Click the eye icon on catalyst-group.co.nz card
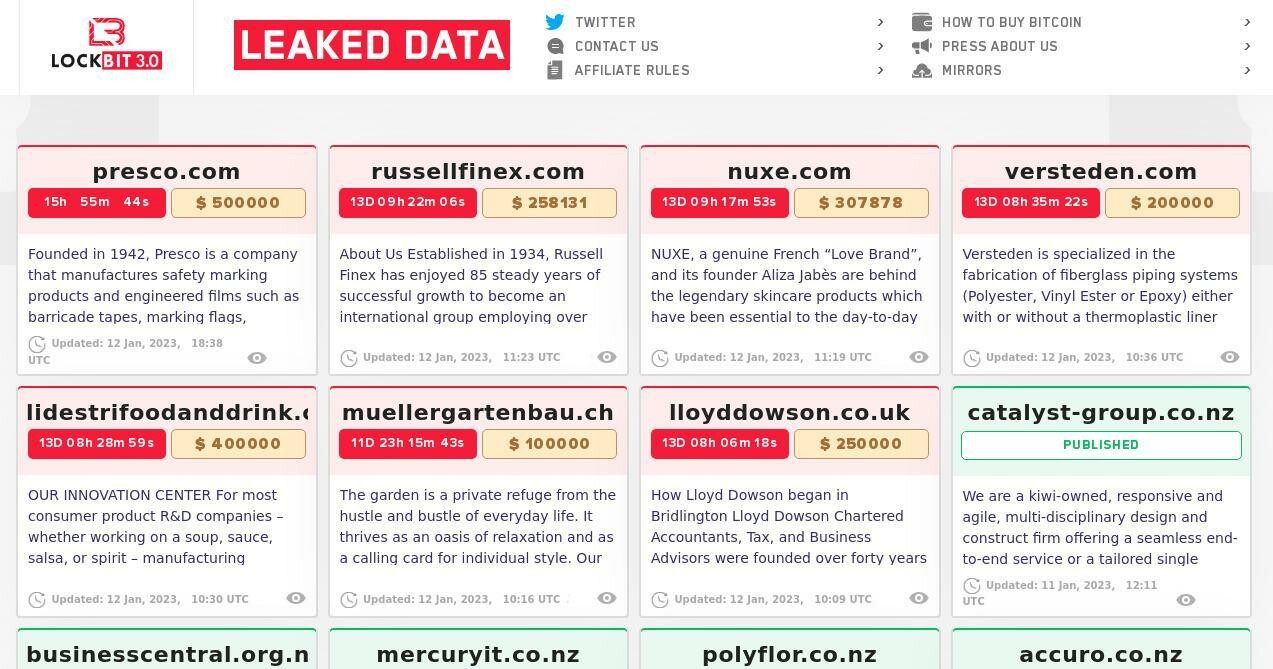Viewport: 1273px width, 669px height. [1186, 600]
